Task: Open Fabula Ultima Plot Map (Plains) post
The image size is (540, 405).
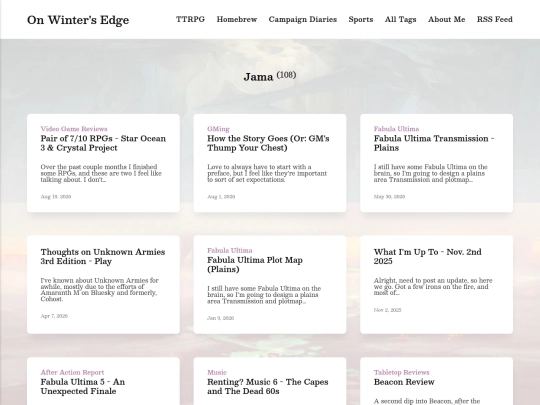Action: point(255,264)
